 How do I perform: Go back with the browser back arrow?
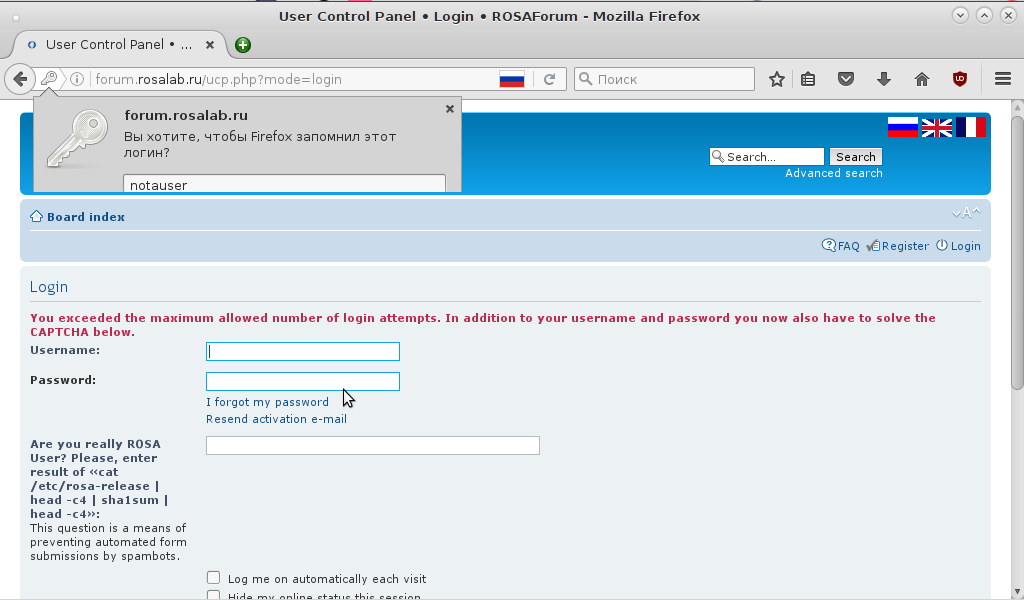(x=20, y=79)
